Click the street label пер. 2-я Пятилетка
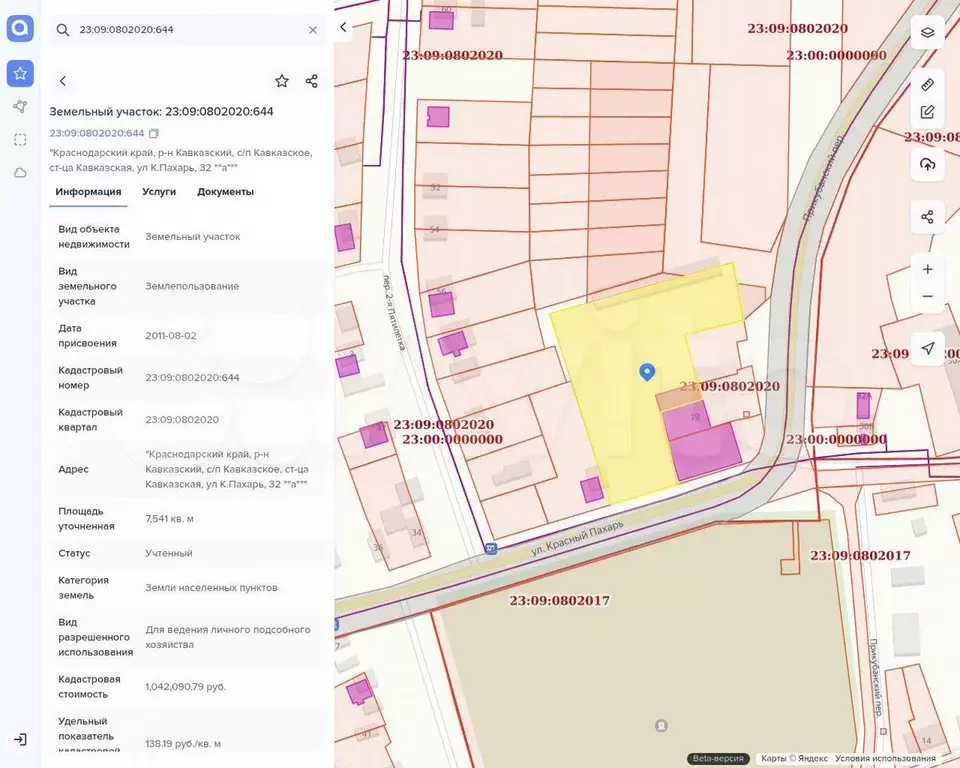960x768 pixels. 394,312
